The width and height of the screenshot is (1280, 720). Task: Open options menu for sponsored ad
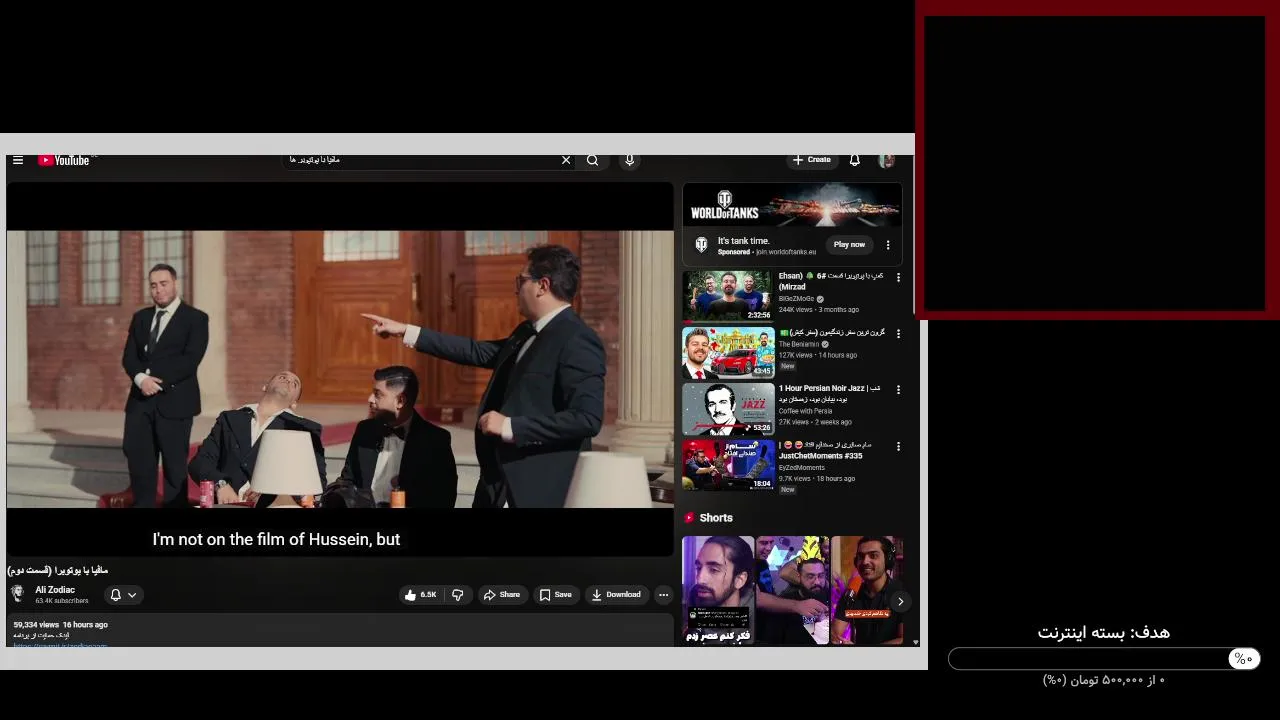click(888, 245)
